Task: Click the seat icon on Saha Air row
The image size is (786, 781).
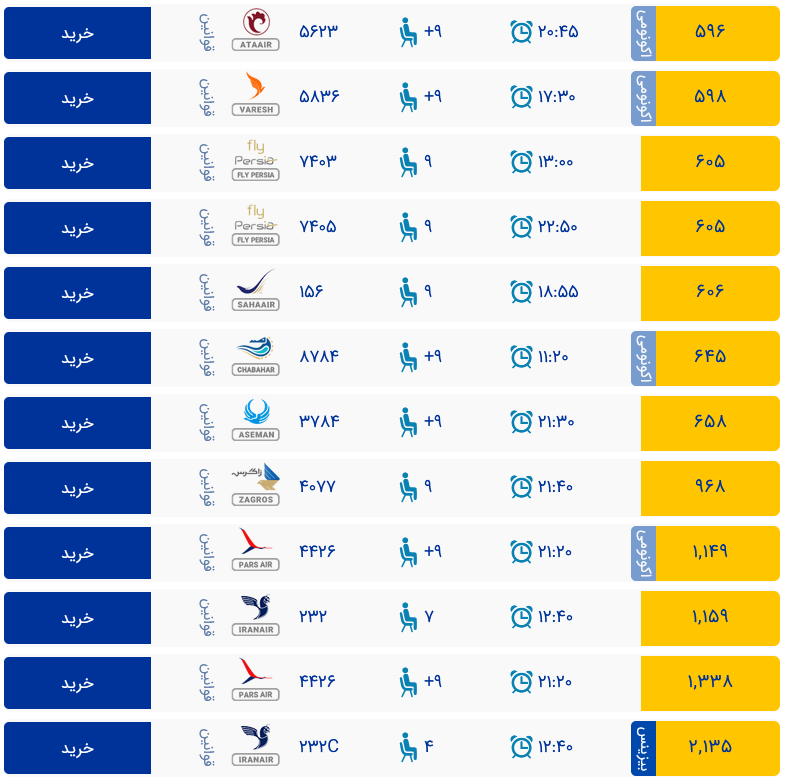Action: 408,292
